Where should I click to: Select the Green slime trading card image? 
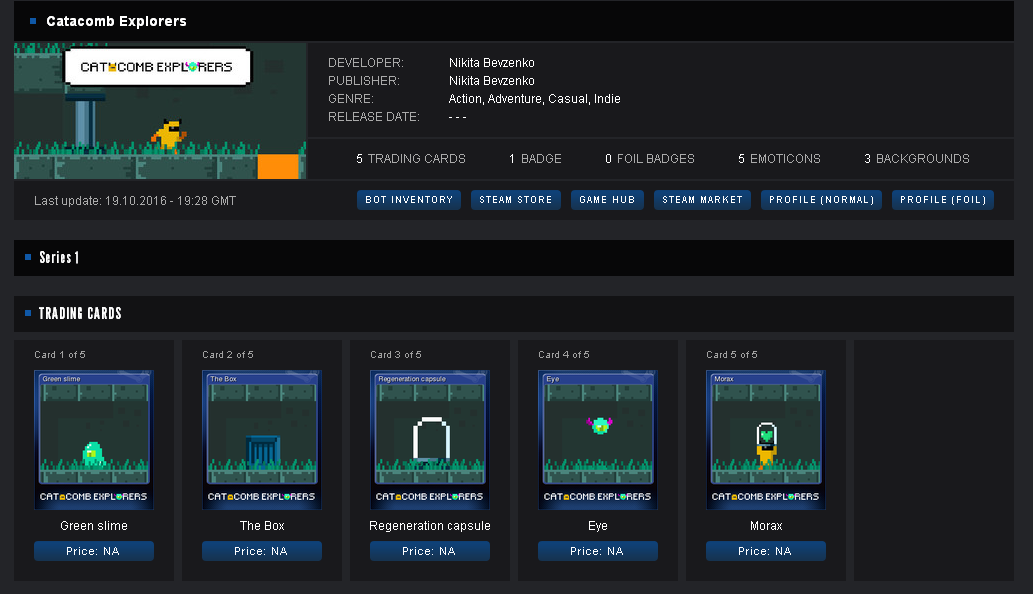[94, 439]
